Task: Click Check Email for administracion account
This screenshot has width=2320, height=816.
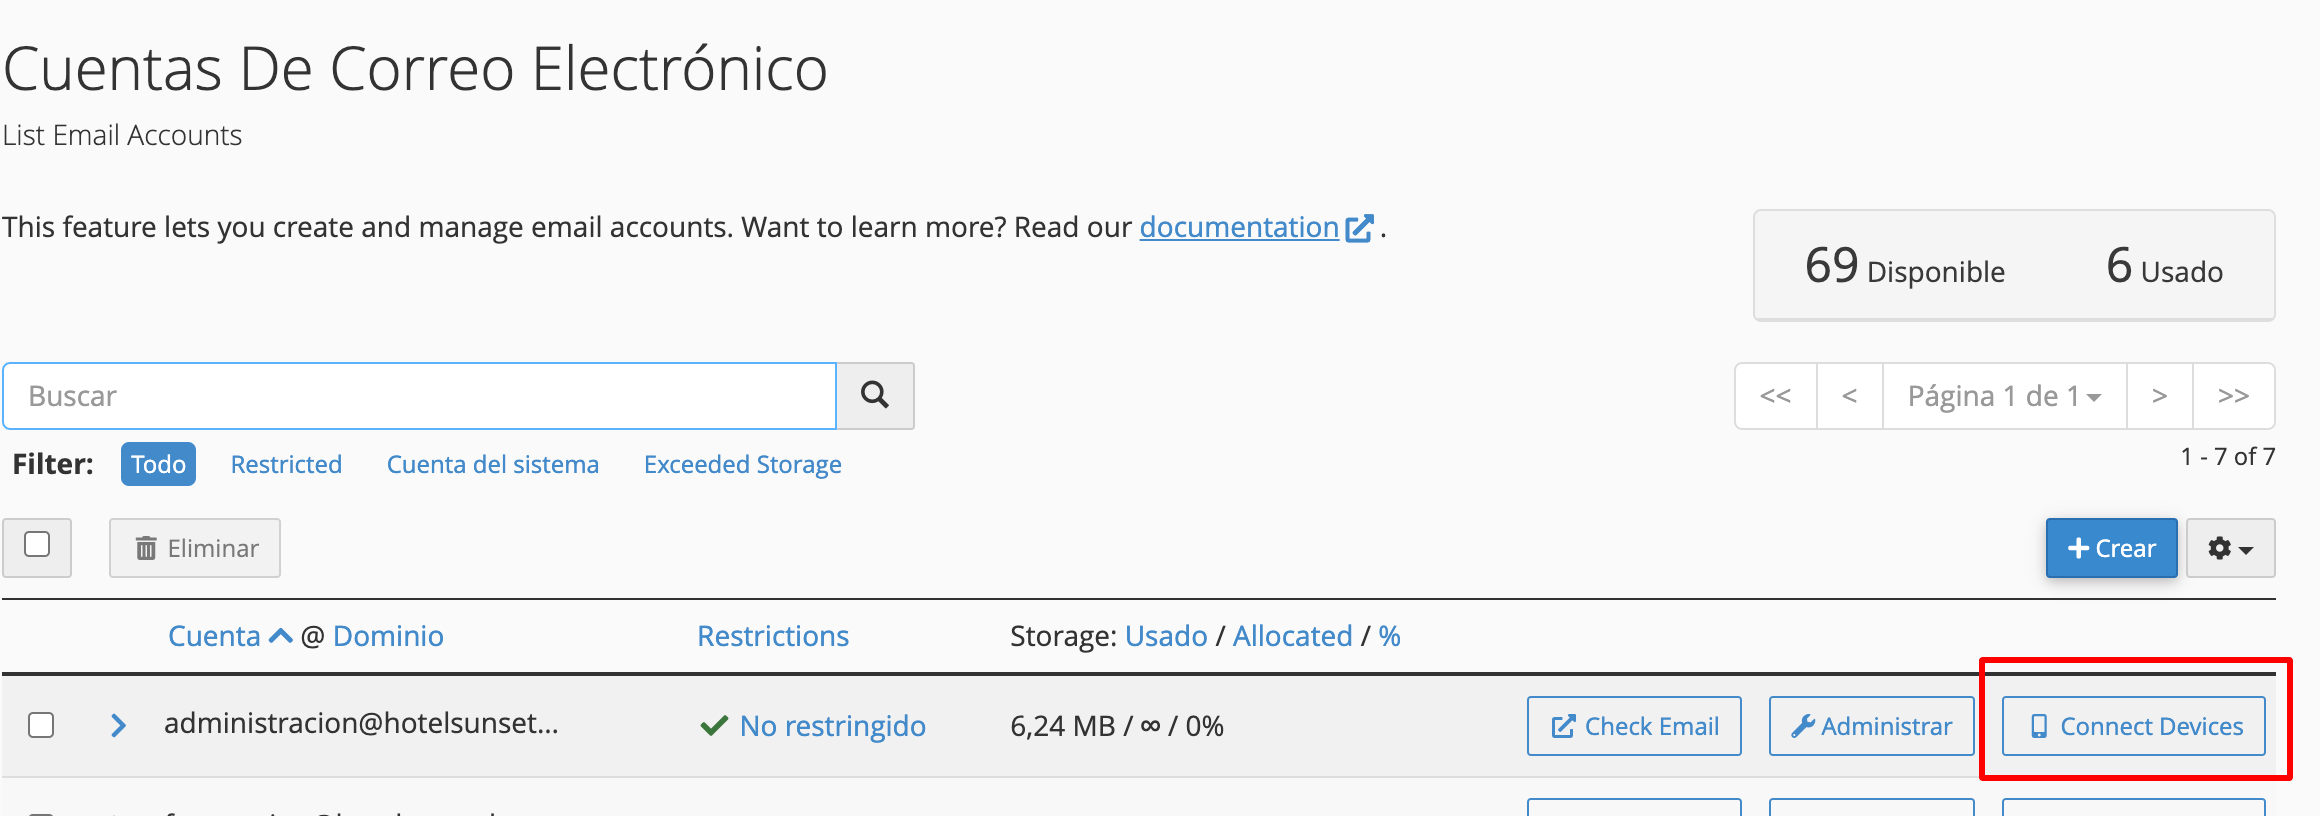Action: pyautogui.click(x=1634, y=726)
